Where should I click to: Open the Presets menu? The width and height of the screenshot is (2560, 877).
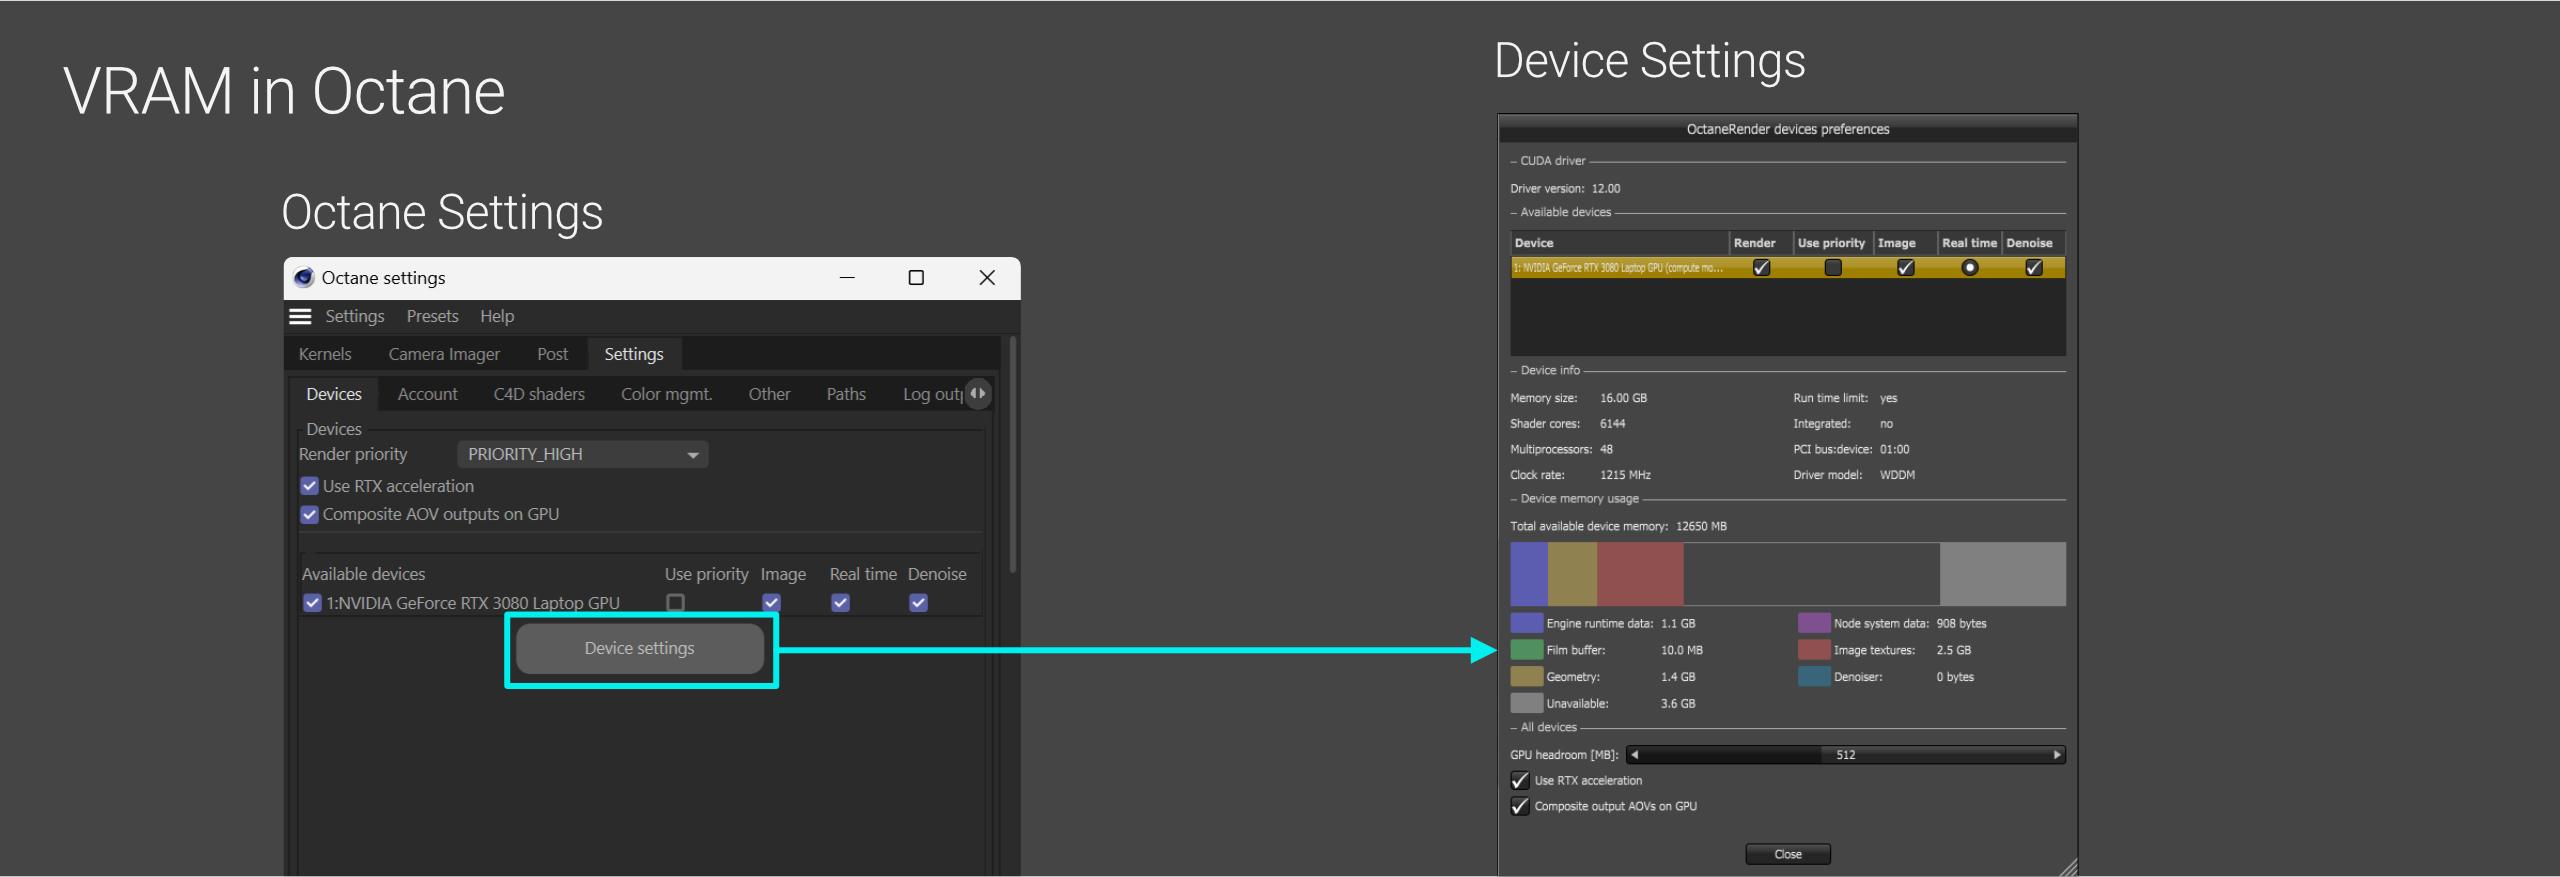click(x=432, y=316)
